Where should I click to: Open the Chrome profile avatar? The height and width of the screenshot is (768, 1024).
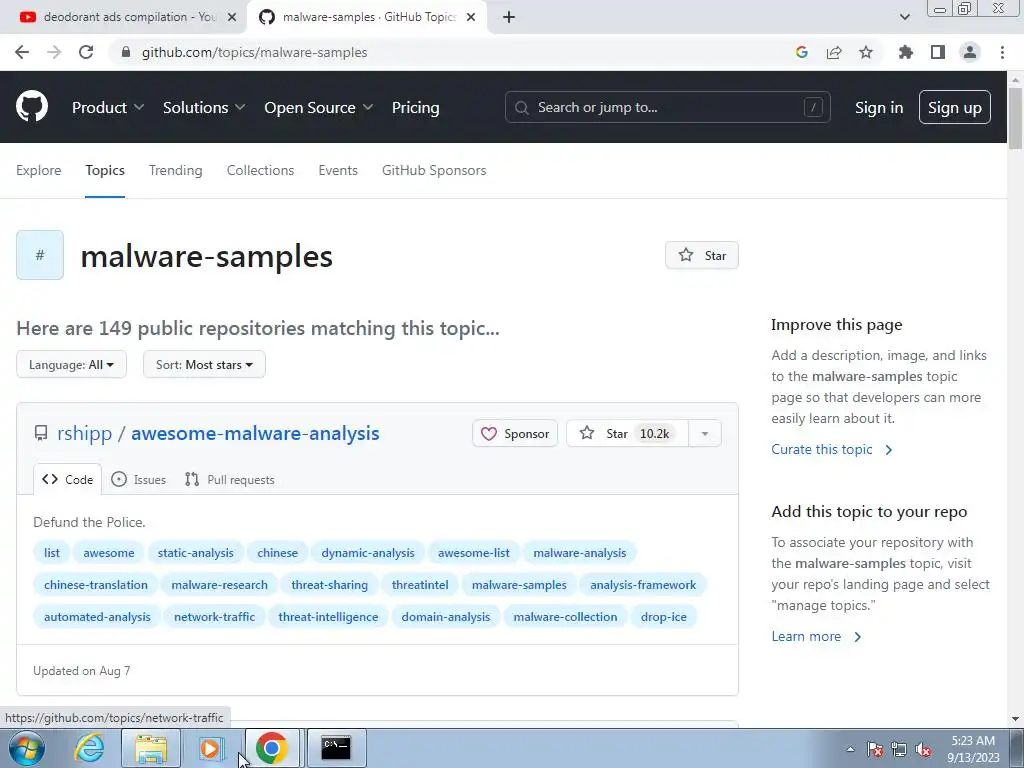point(970,52)
